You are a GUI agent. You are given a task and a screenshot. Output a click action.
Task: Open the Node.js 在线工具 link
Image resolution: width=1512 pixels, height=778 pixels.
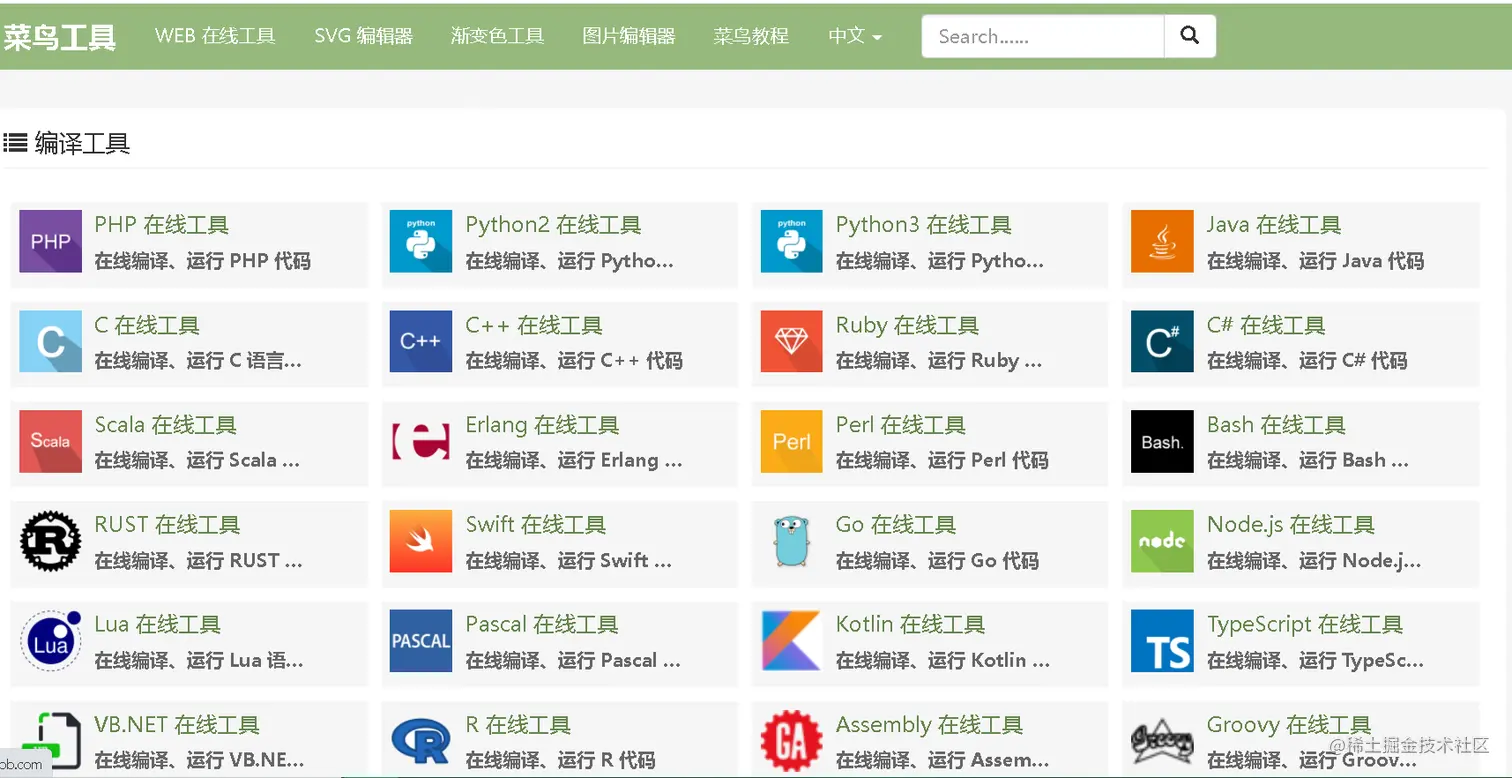tap(1291, 525)
